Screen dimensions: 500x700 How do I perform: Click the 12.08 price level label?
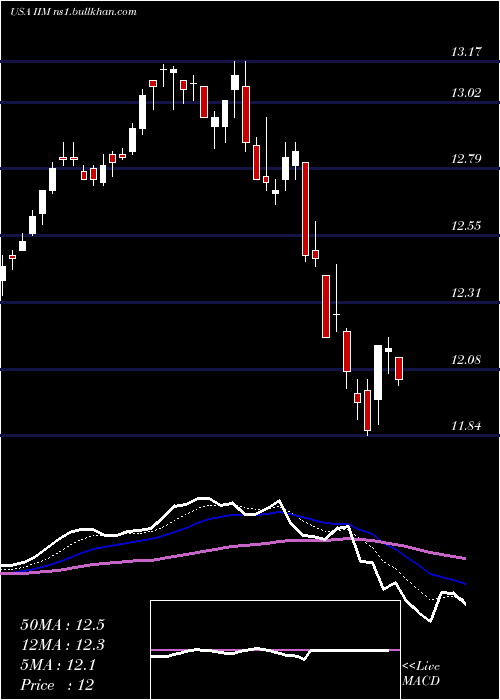click(x=466, y=359)
